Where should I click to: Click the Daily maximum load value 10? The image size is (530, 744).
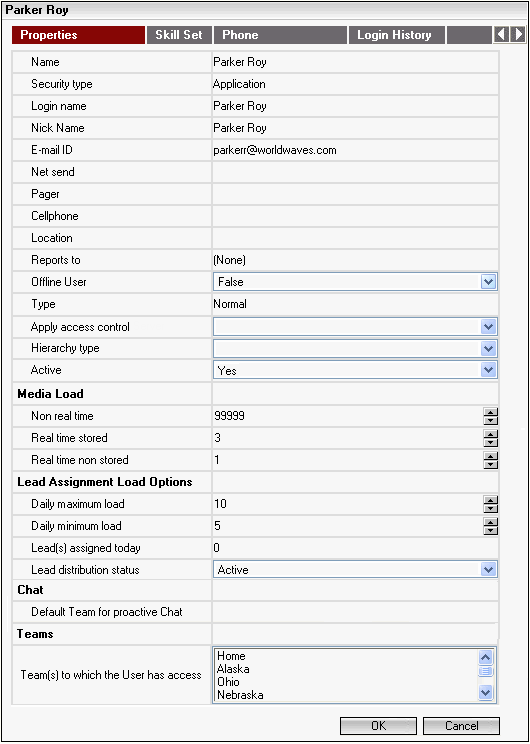[220, 504]
